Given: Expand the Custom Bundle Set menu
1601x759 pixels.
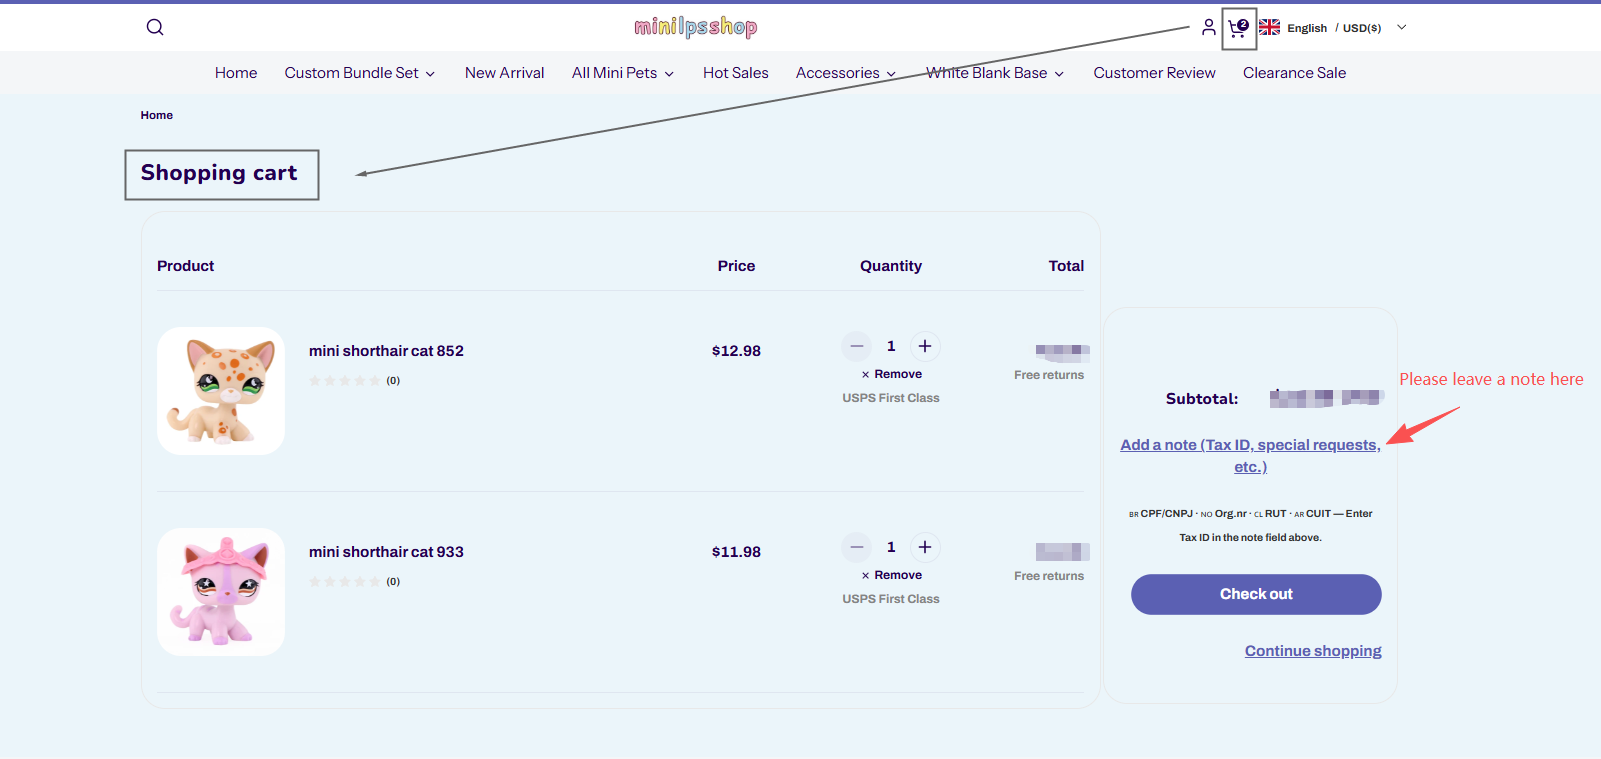Looking at the screenshot, I should click(x=360, y=73).
